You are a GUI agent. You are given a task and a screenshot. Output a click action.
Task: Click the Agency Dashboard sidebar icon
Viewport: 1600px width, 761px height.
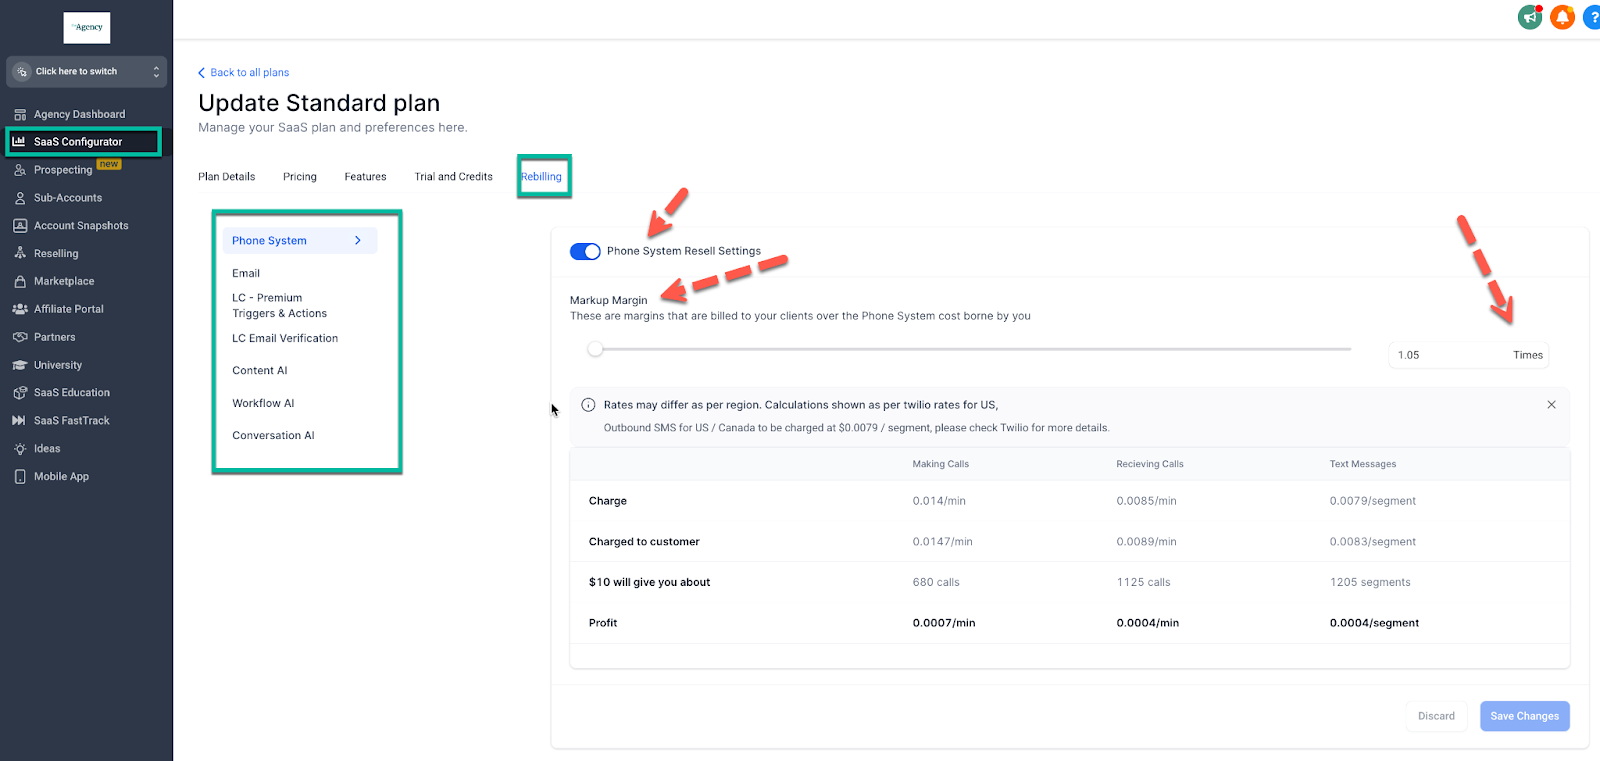click(x=20, y=114)
